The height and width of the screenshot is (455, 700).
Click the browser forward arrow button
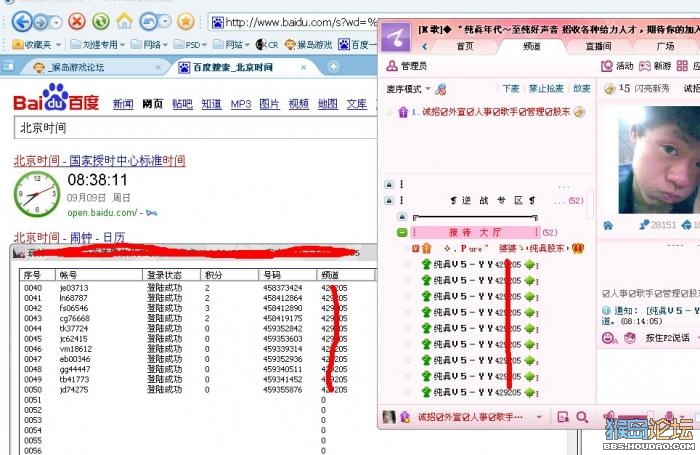click(x=41, y=21)
